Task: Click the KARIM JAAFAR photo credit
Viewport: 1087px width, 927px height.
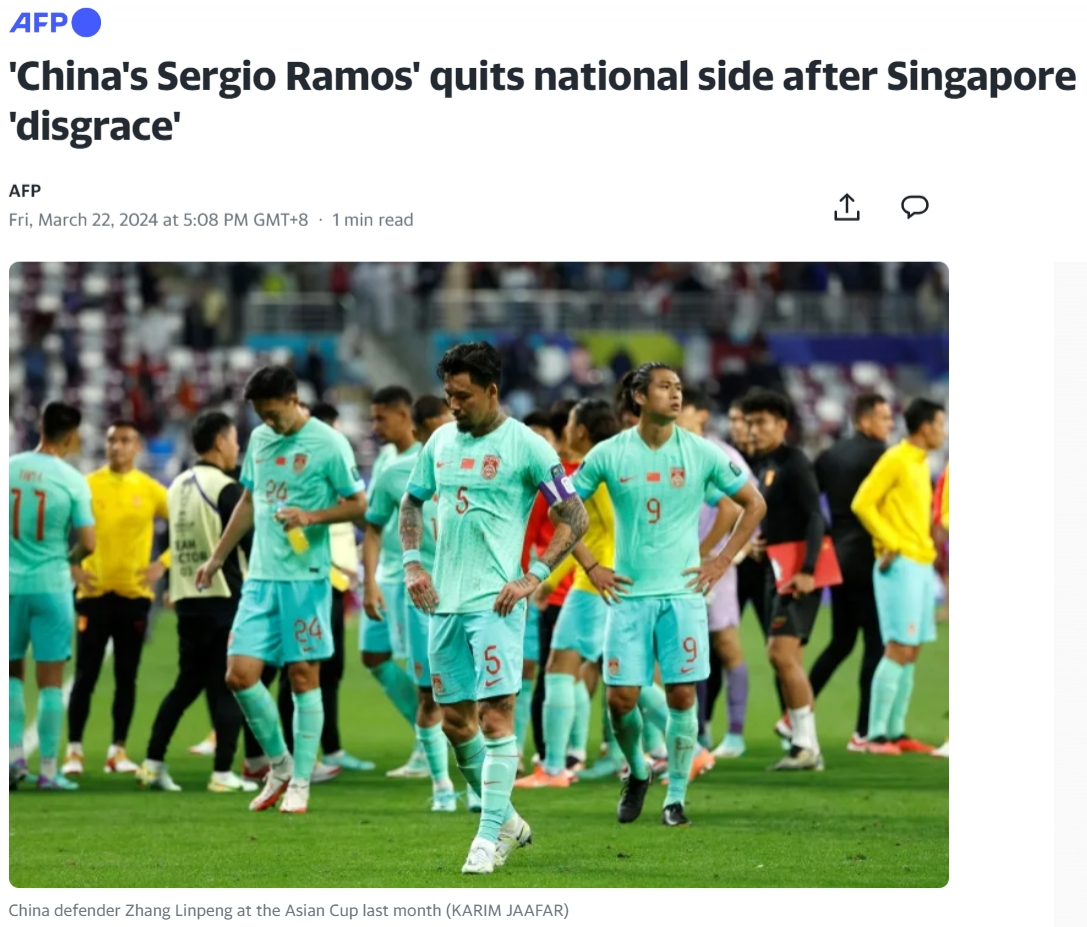Action: [x=507, y=910]
